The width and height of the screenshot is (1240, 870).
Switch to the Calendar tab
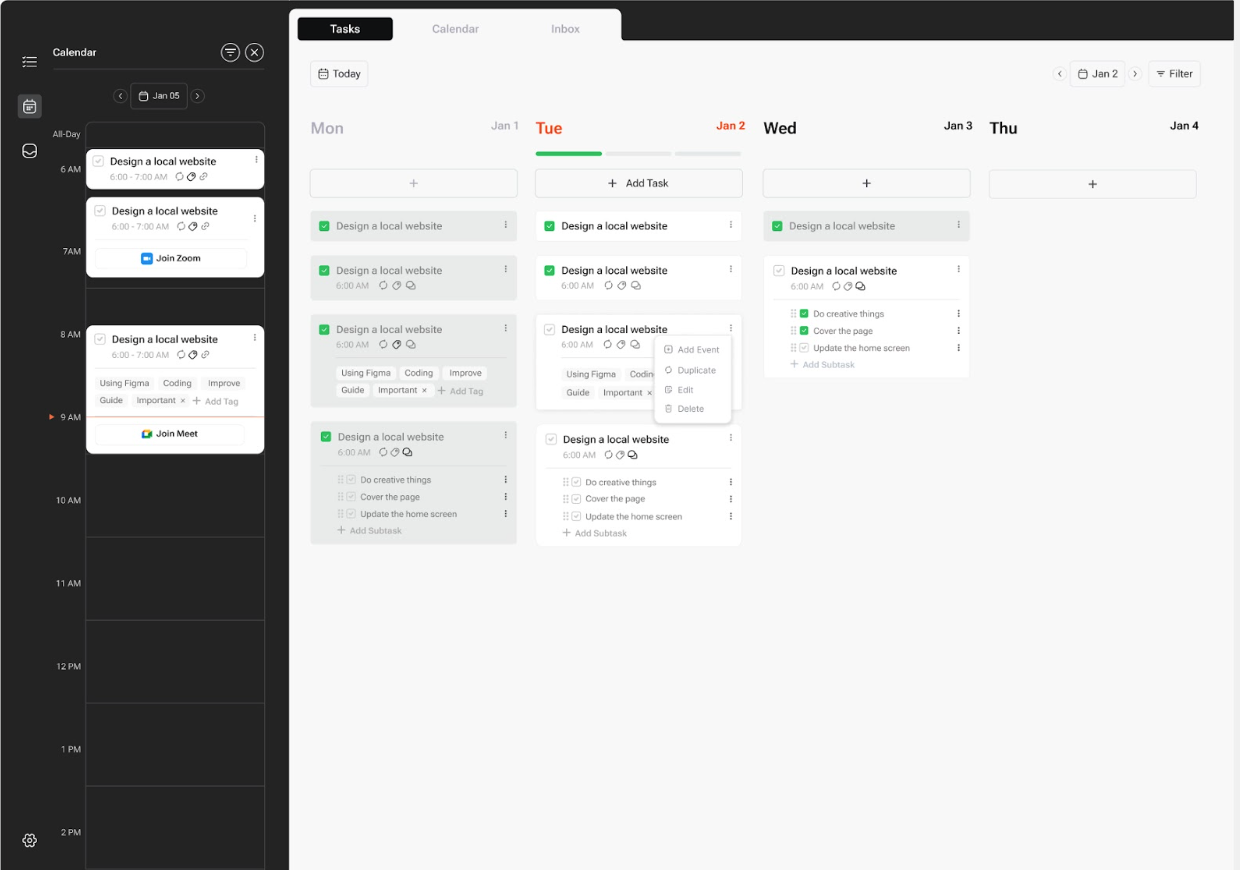pos(455,29)
